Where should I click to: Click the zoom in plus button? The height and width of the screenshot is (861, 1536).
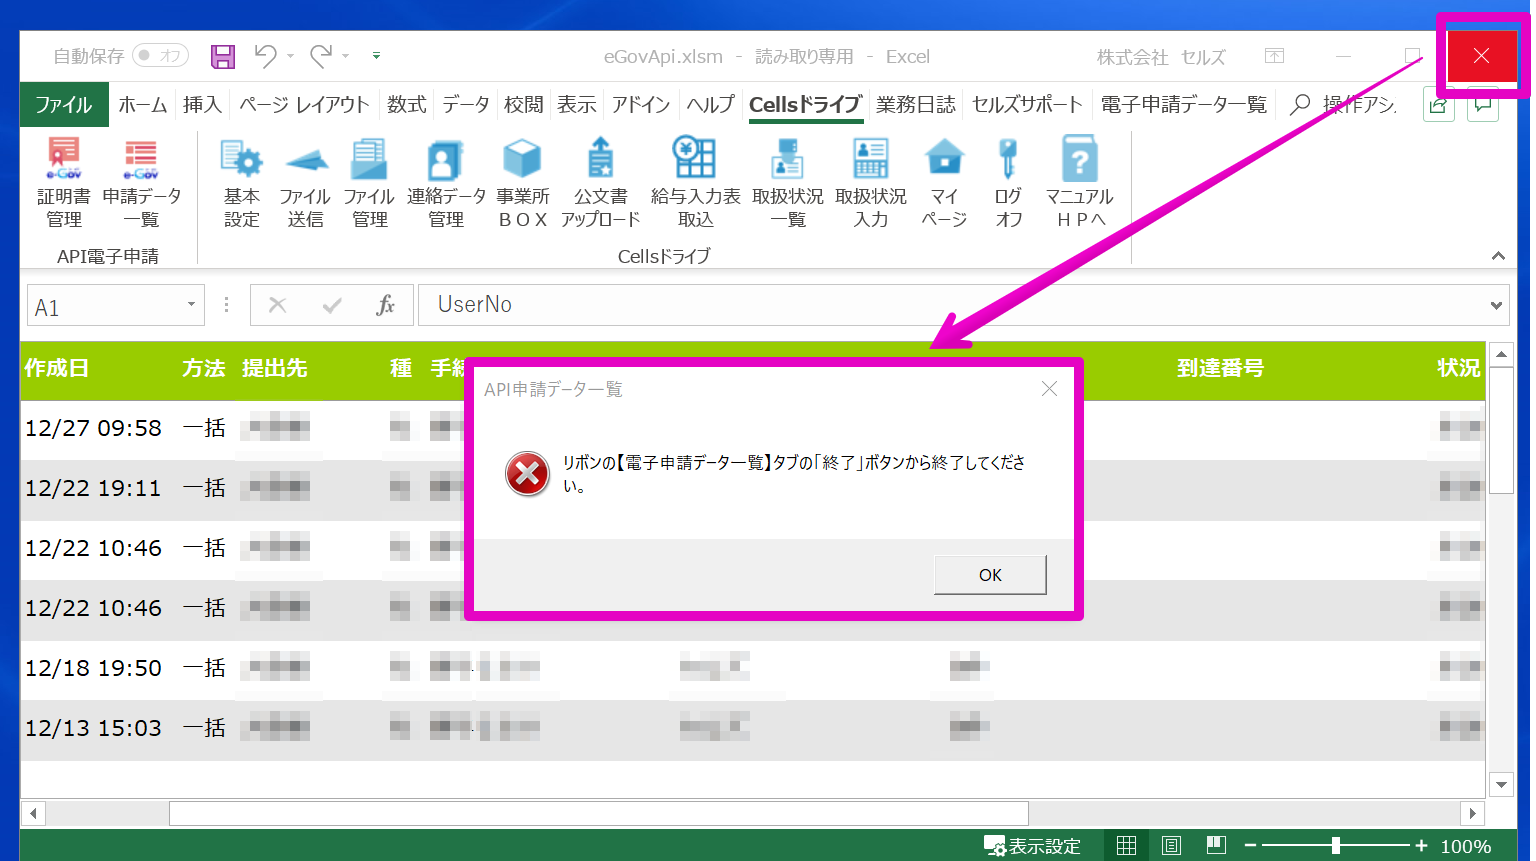(1421, 846)
